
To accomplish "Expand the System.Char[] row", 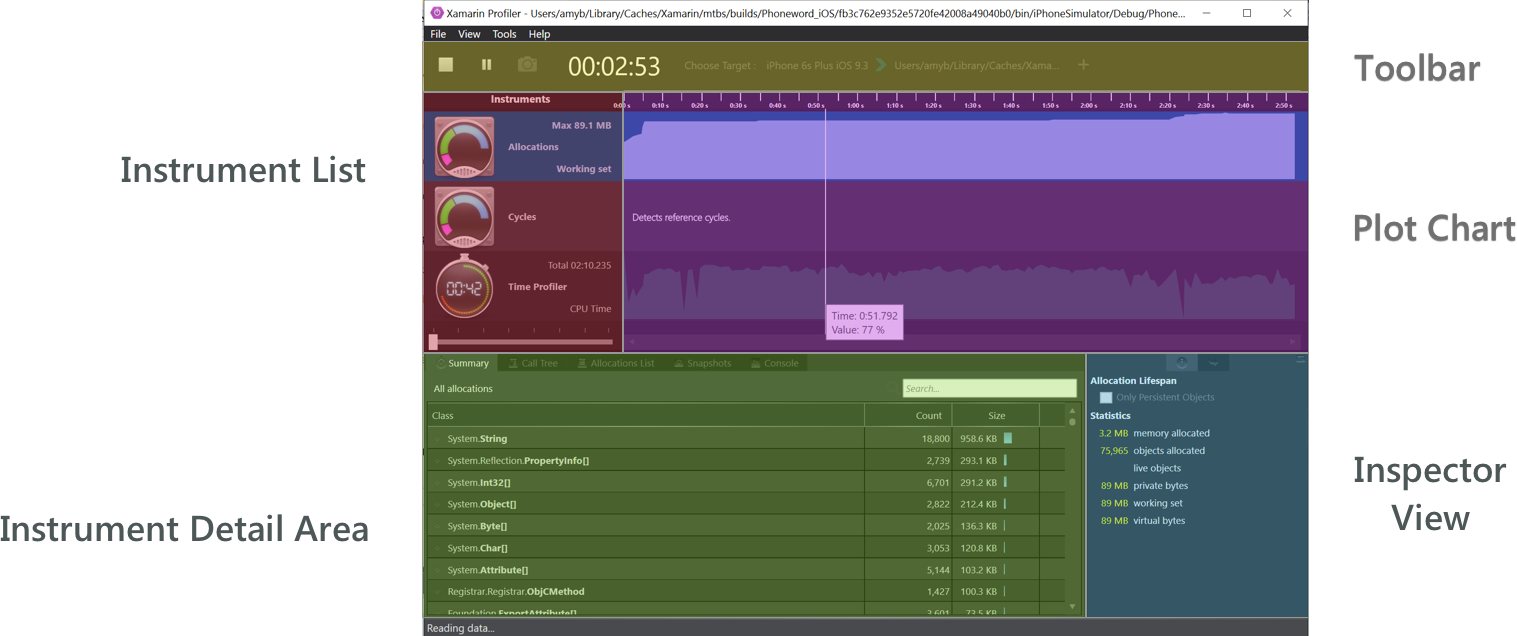I will [437, 548].
